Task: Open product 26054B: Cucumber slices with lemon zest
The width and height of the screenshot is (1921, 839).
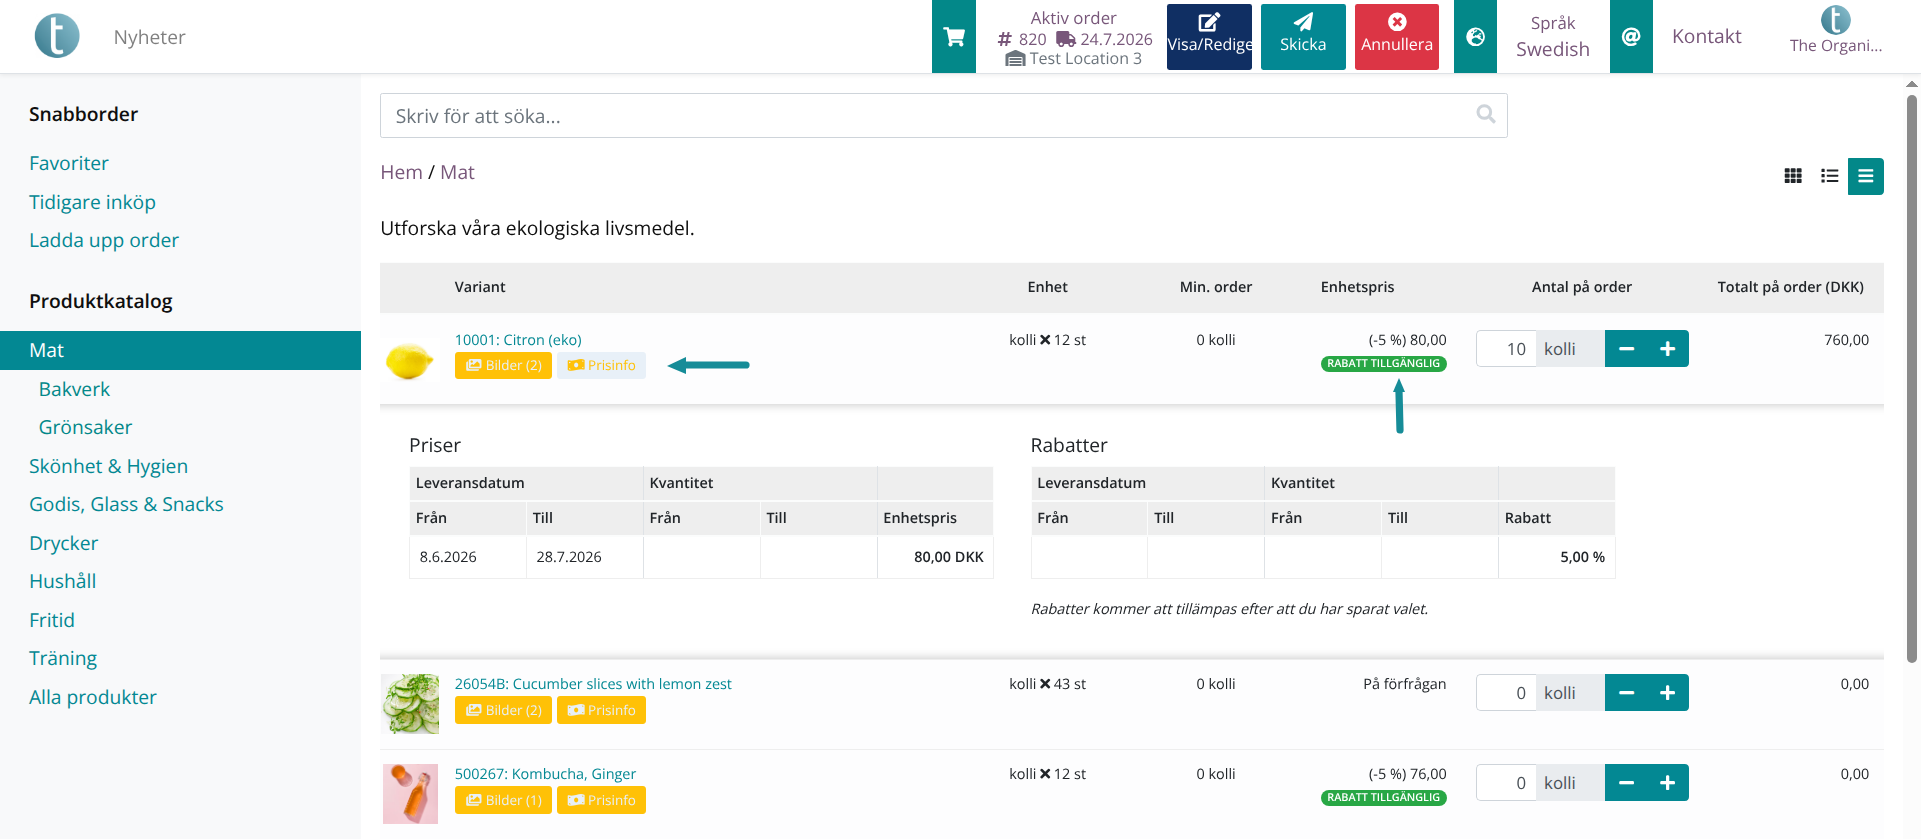Action: point(593,684)
